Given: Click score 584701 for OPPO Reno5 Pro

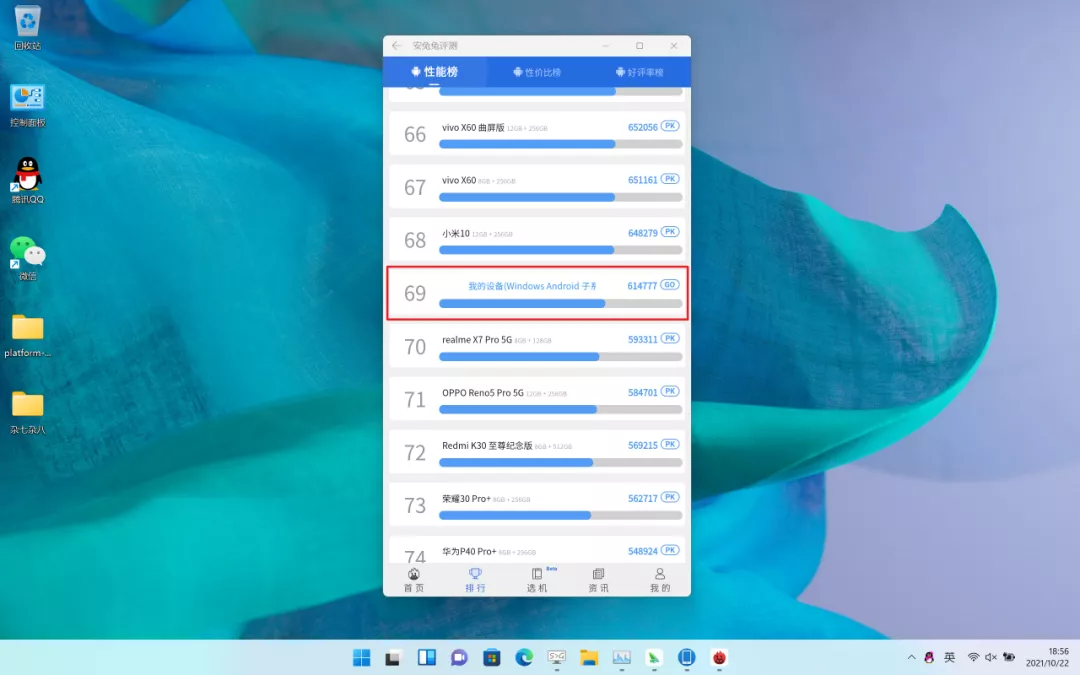Looking at the screenshot, I should (x=643, y=393).
